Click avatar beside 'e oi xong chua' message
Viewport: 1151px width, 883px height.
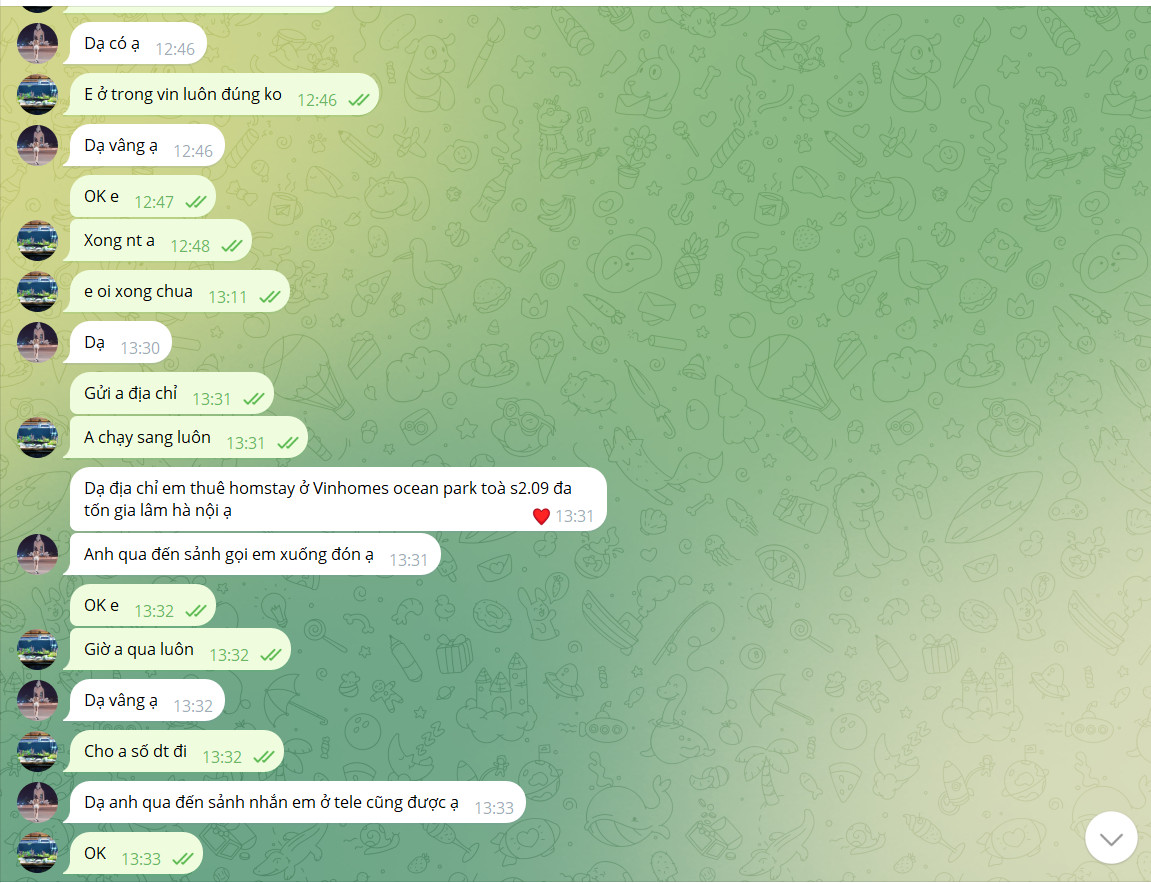37,291
